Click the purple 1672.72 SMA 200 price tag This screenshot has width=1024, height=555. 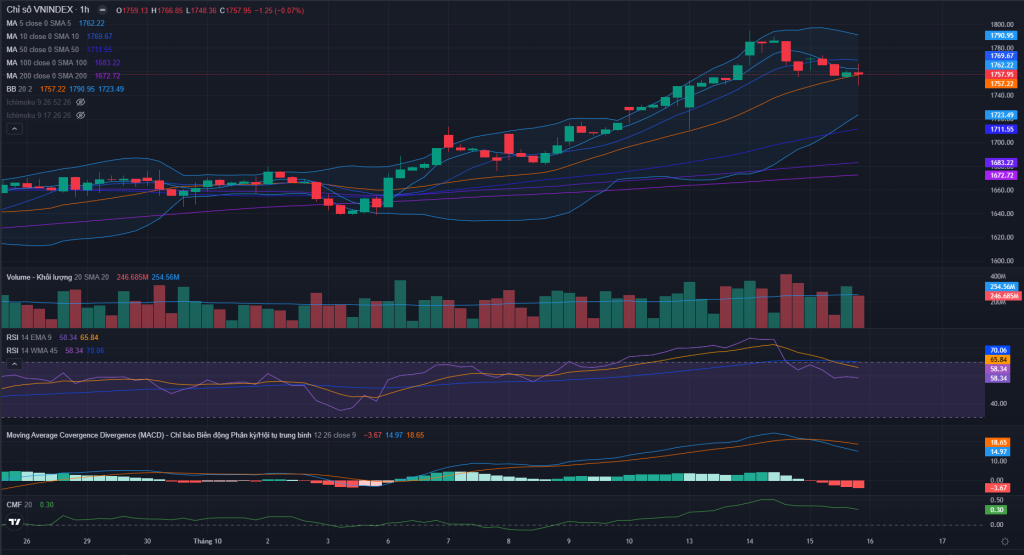click(1001, 174)
